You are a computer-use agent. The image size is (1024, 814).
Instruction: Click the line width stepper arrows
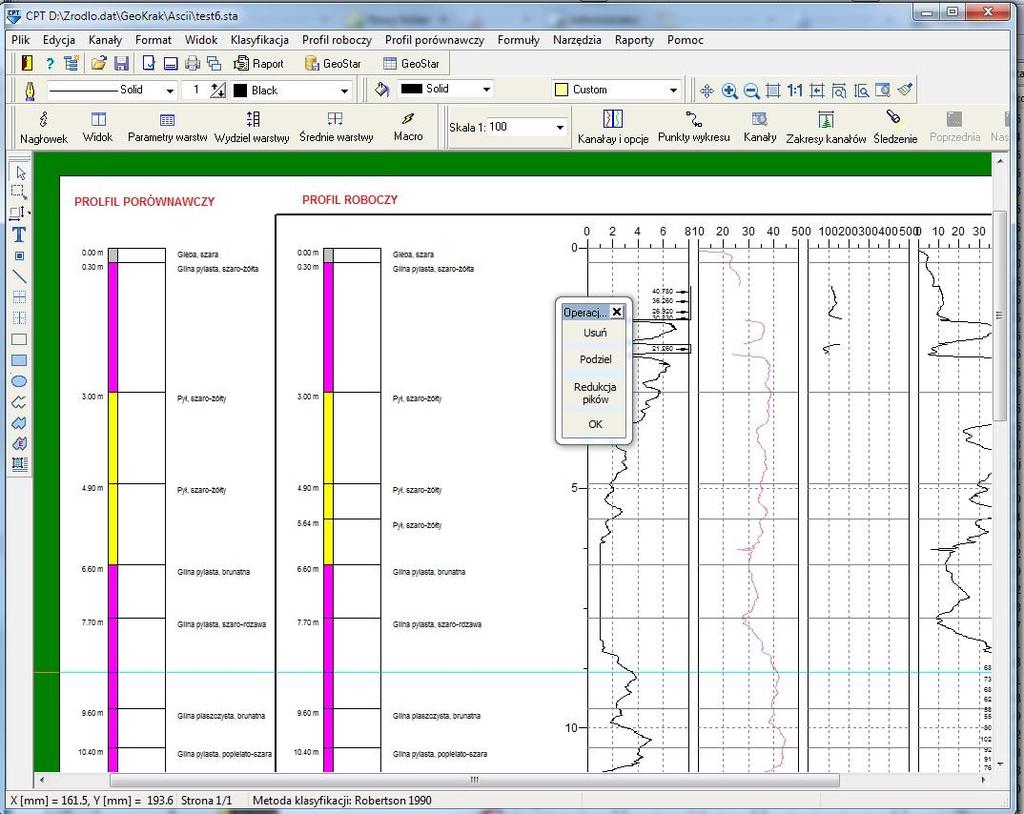point(218,90)
